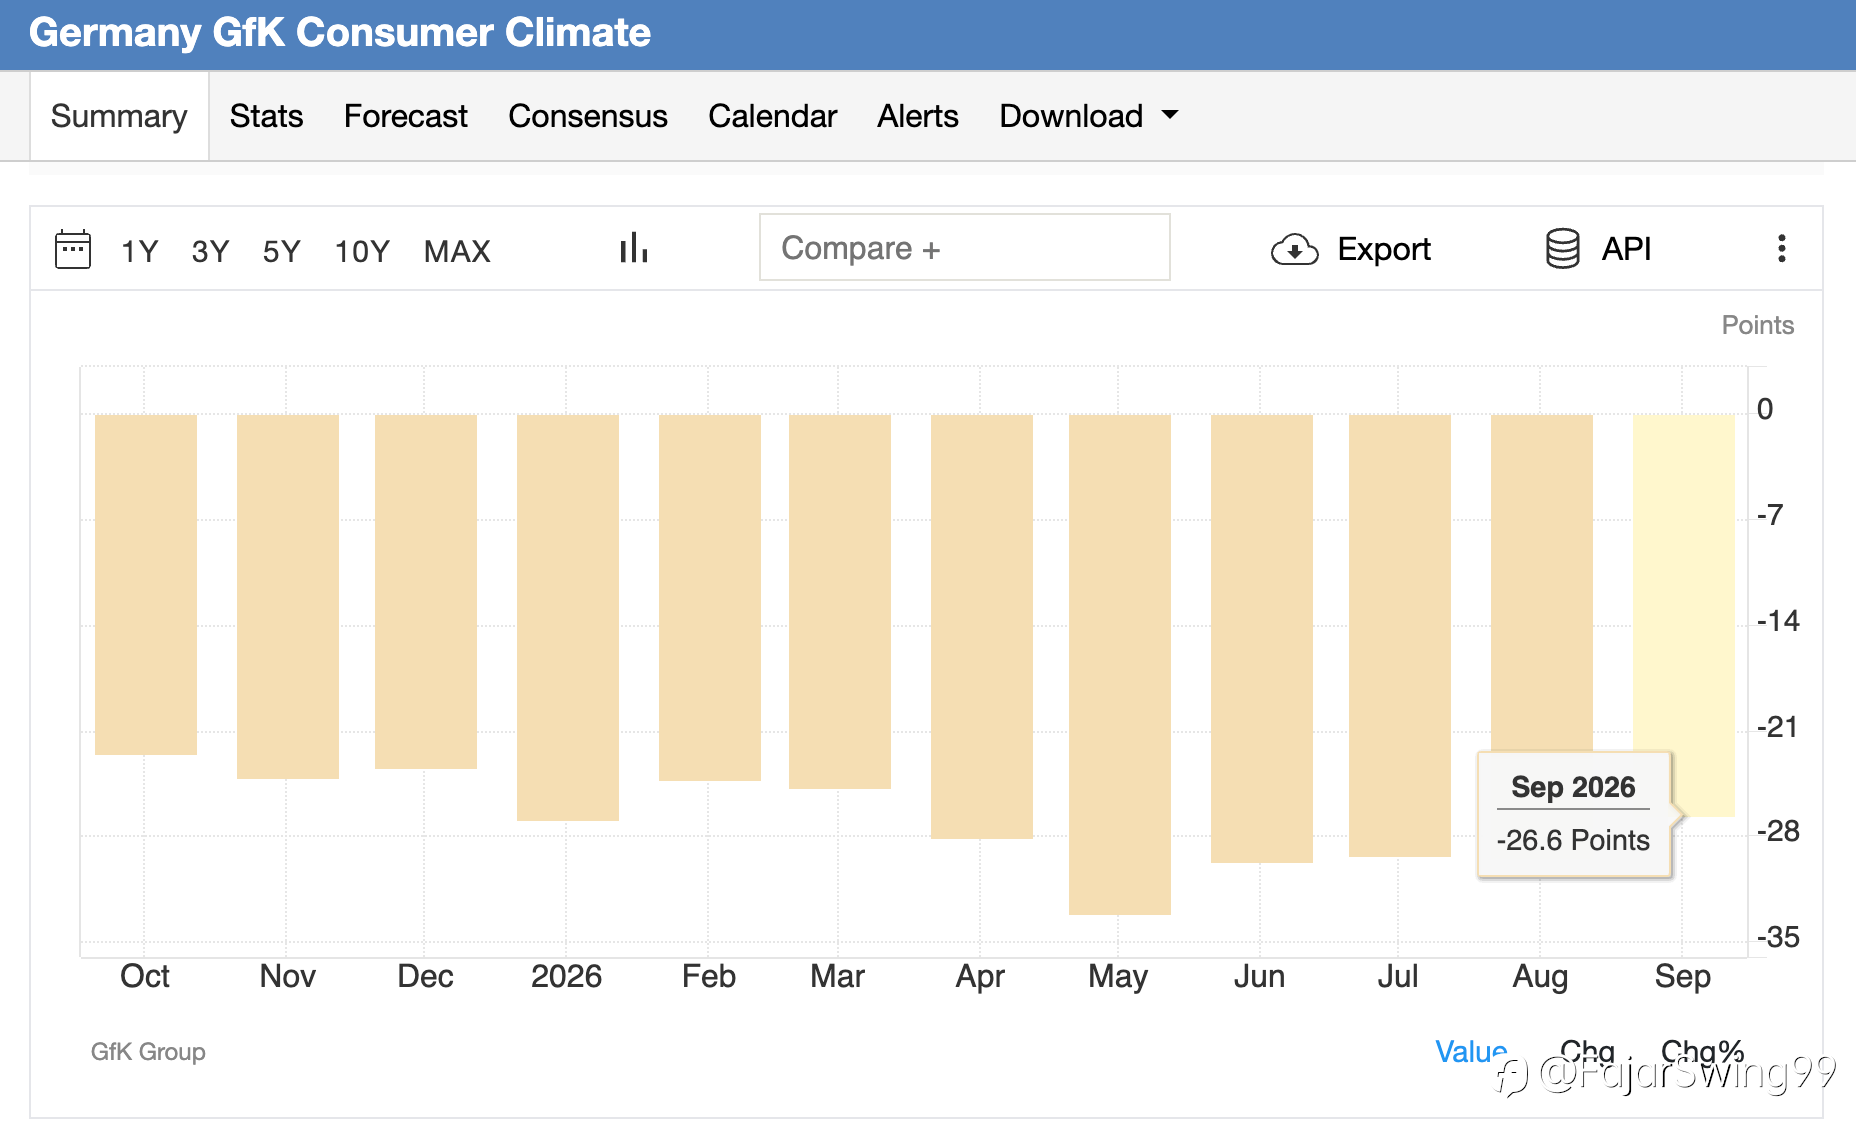Switch to the Summary tab
The image size is (1856, 1136).
pyautogui.click(x=119, y=116)
